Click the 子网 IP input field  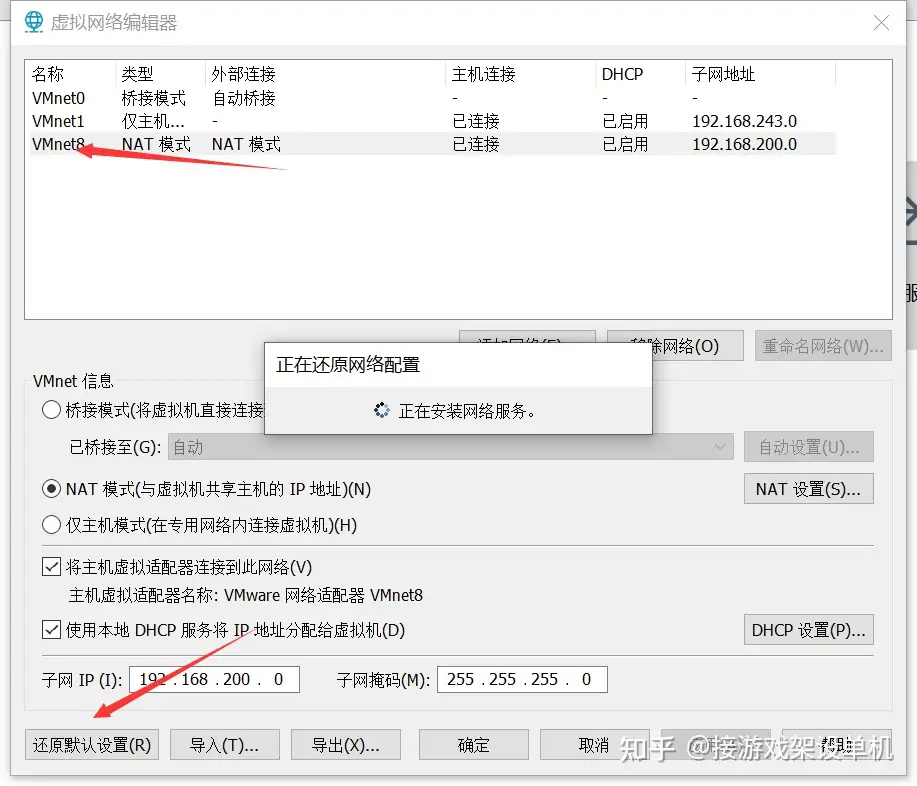pos(214,680)
